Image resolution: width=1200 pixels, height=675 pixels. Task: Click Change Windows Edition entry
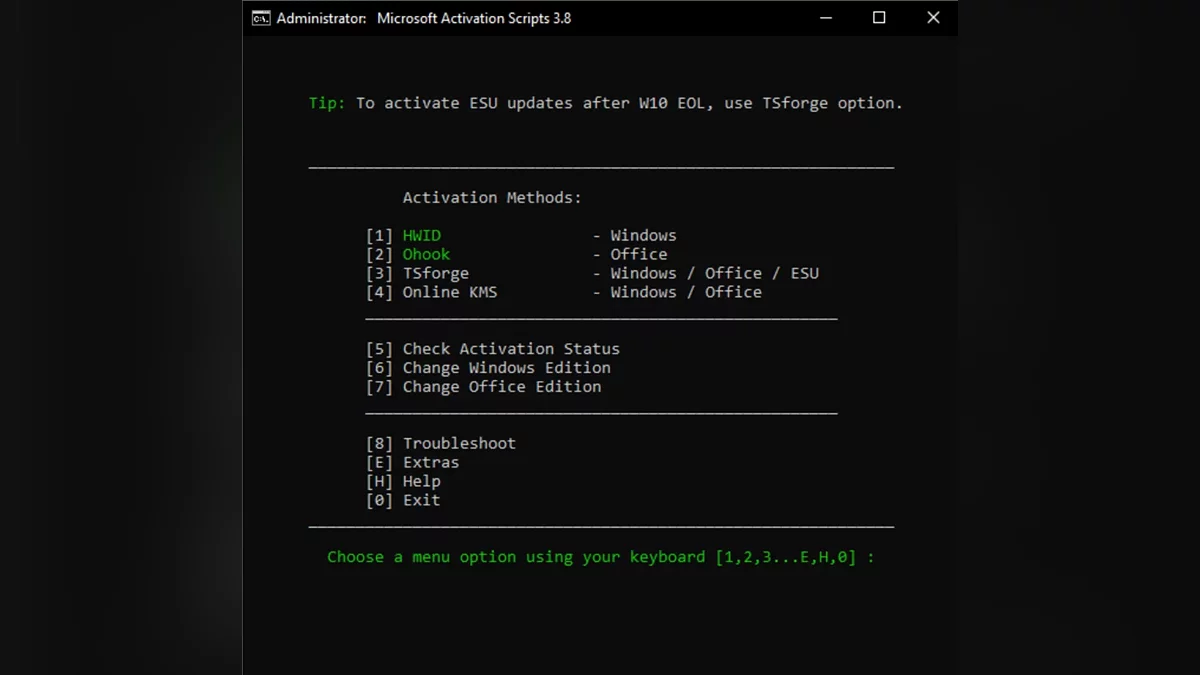pos(506,368)
